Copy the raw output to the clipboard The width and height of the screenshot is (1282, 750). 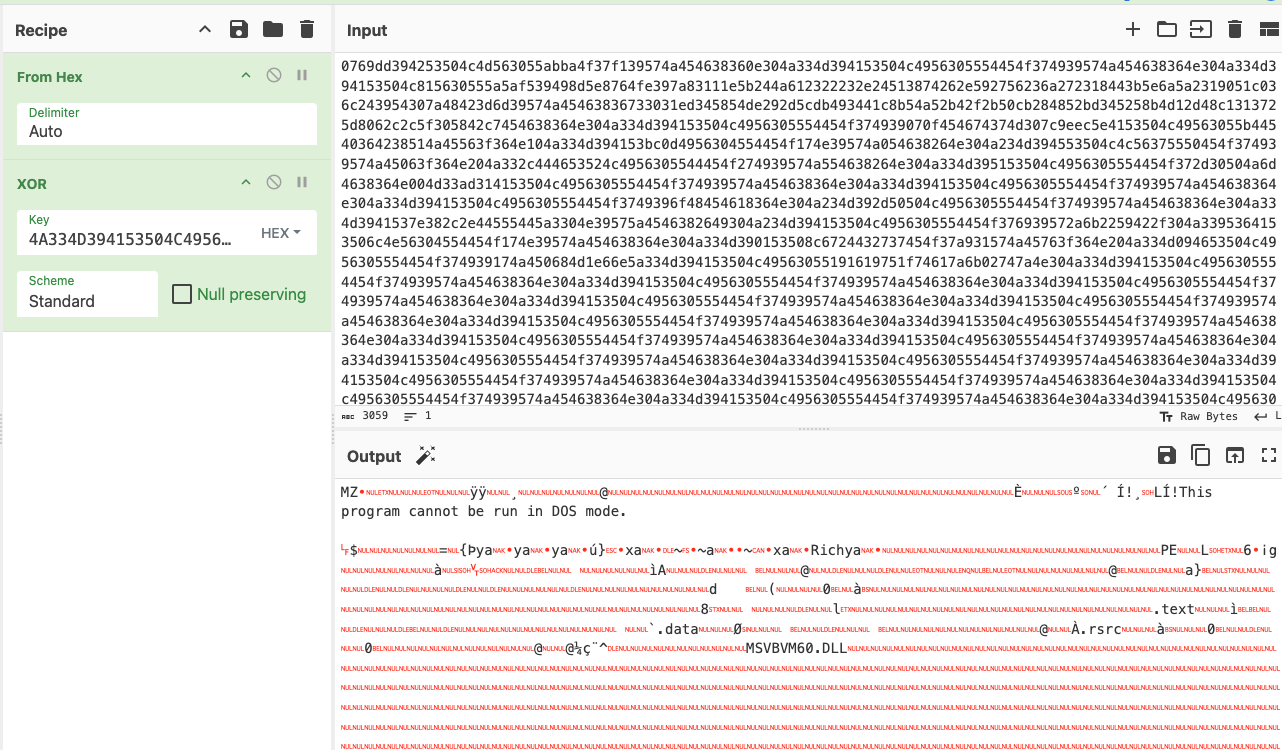[x=1200, y=456]
